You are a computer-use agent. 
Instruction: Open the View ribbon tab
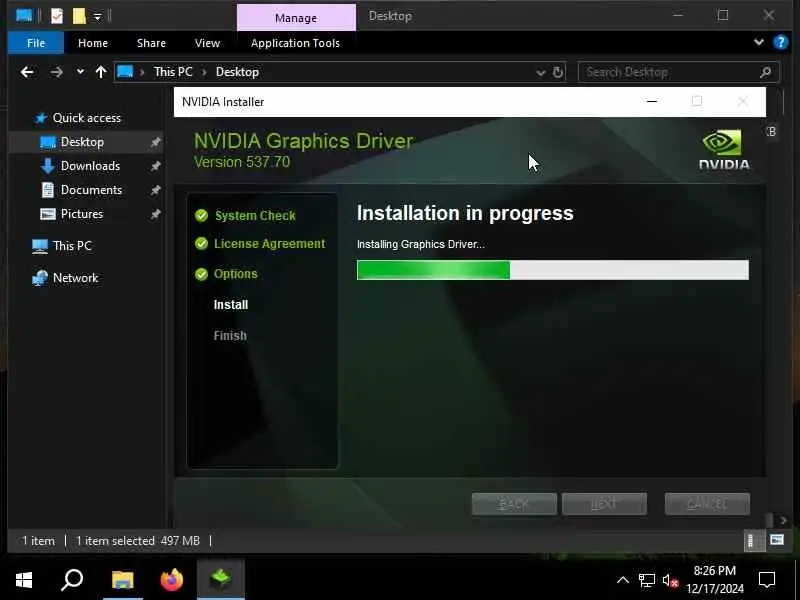pyautogui.click(x=207, y=43)
